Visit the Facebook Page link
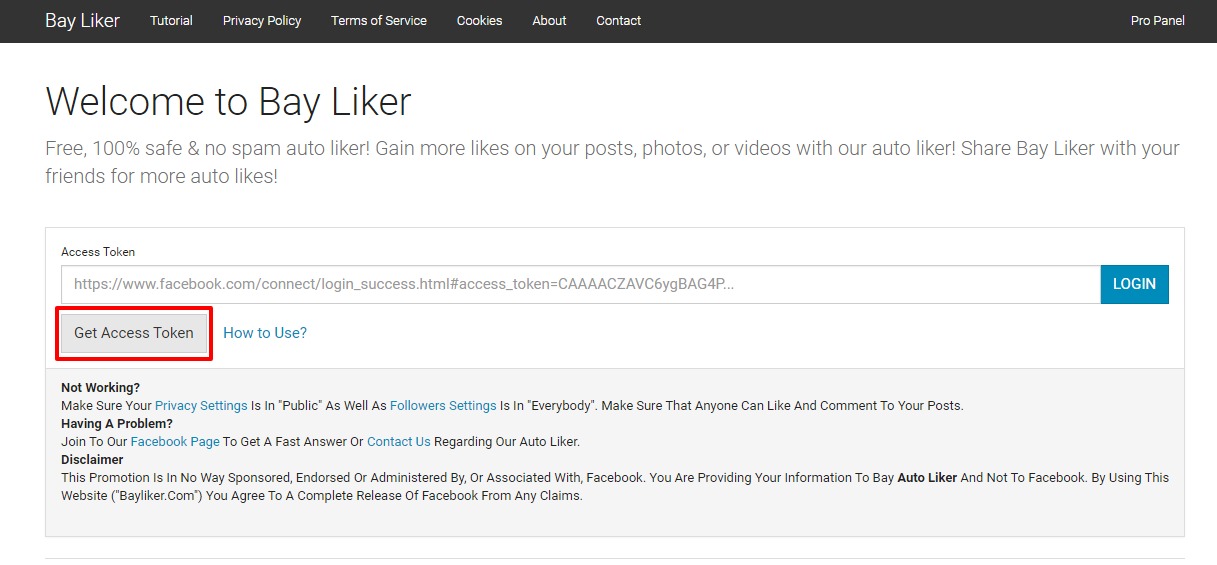The height and width of the screenshot is (565, 1217). coord(175,442)
